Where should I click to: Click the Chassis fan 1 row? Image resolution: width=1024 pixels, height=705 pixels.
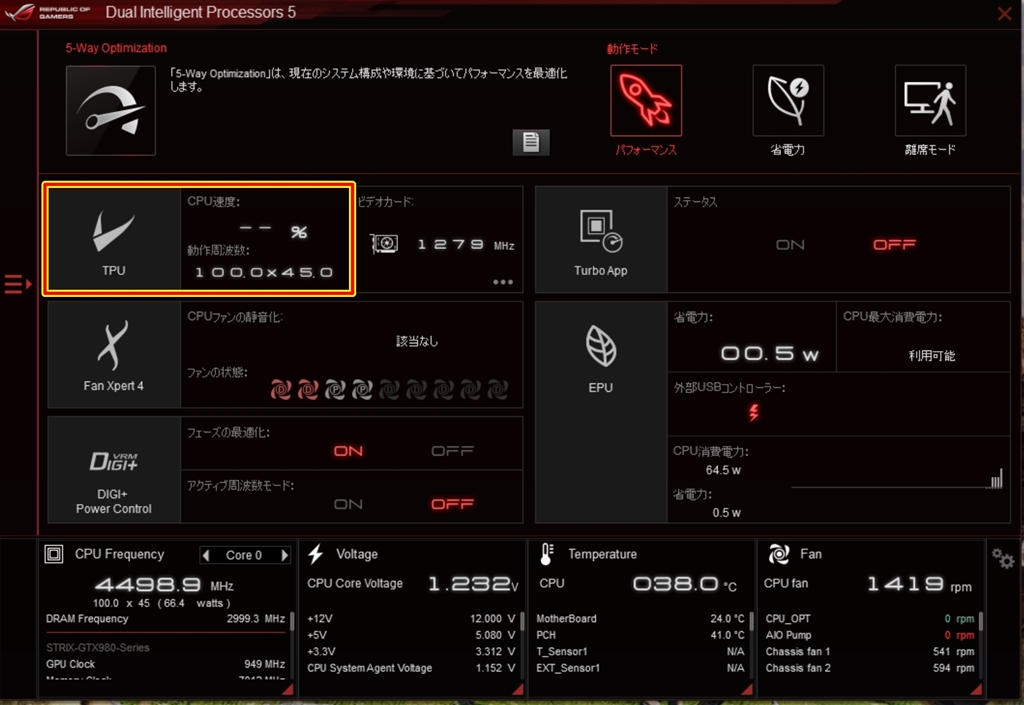[870, 651]
